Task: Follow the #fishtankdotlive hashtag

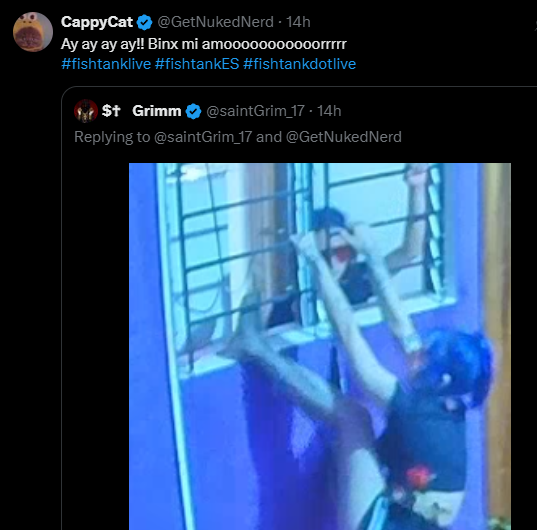Action: point(300,64)
